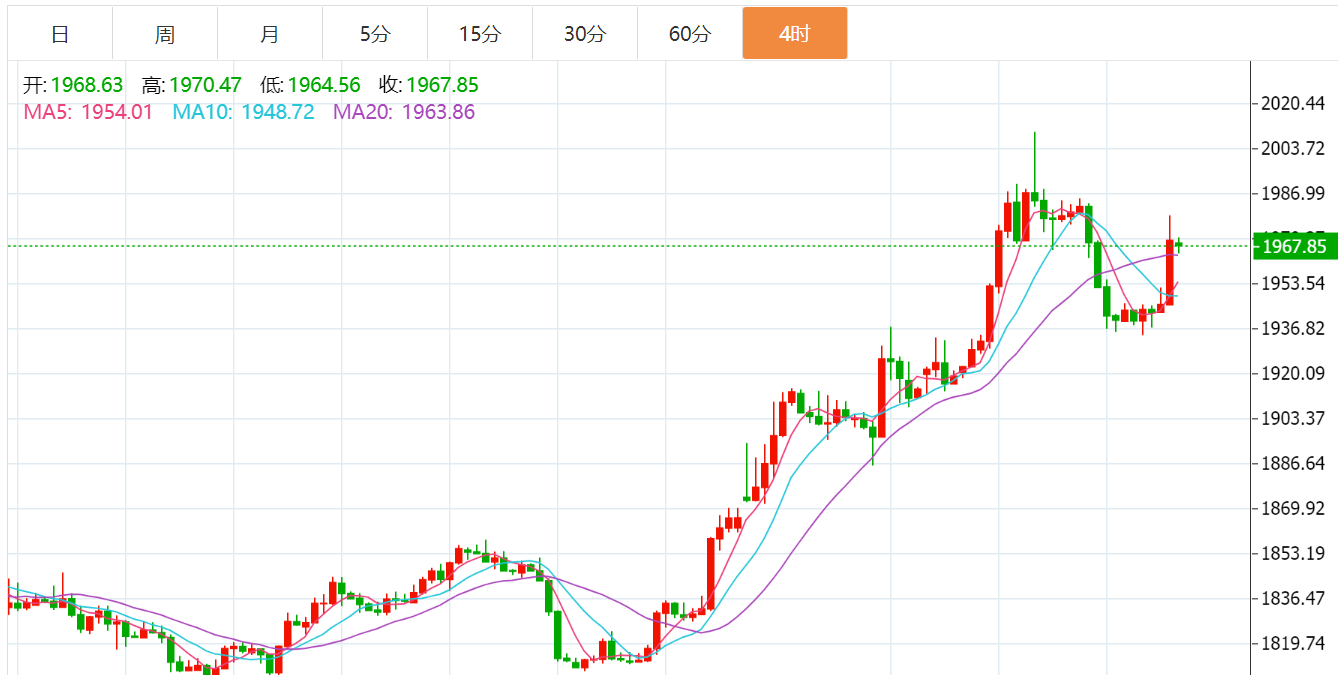The height and width of the screenshot is (675, 1338).
Task: Click the MA10: 1948.72 indicator label
Action: click(243, 112)
